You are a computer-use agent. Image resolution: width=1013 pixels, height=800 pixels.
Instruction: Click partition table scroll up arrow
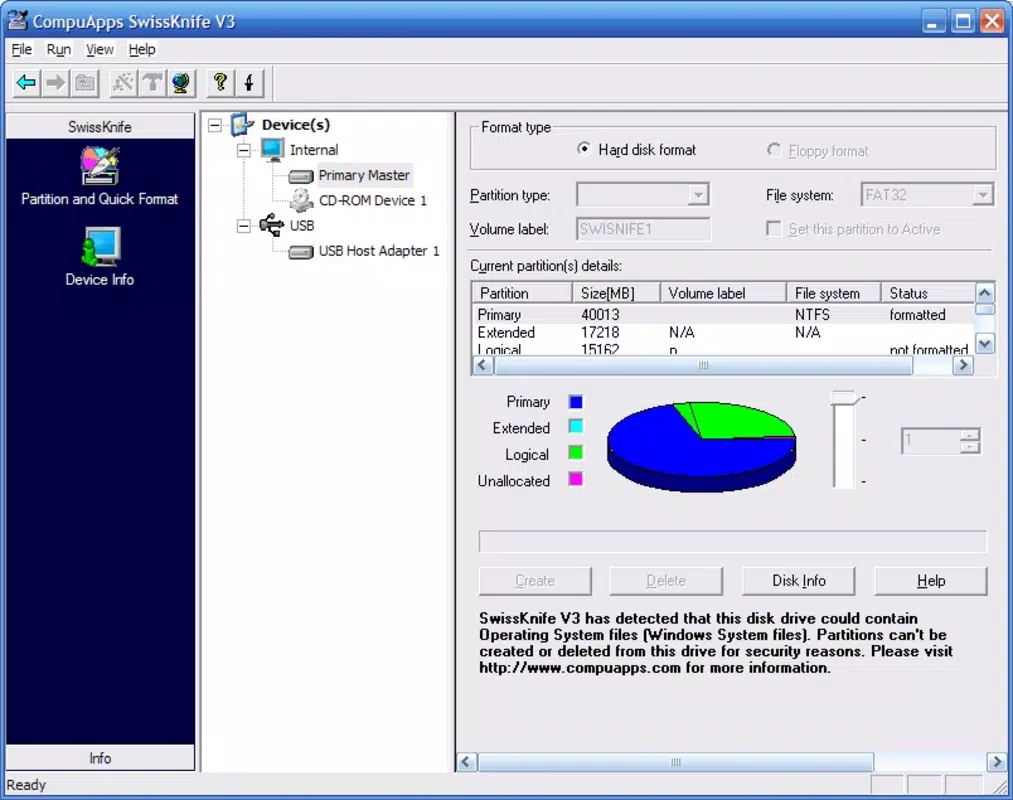click(x=984, y=293)
